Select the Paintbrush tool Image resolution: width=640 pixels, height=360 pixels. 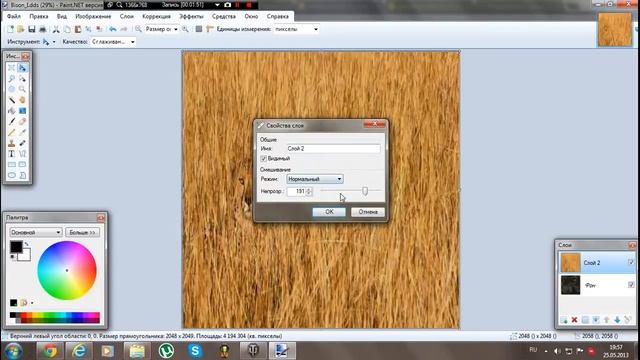coord(11,121)
